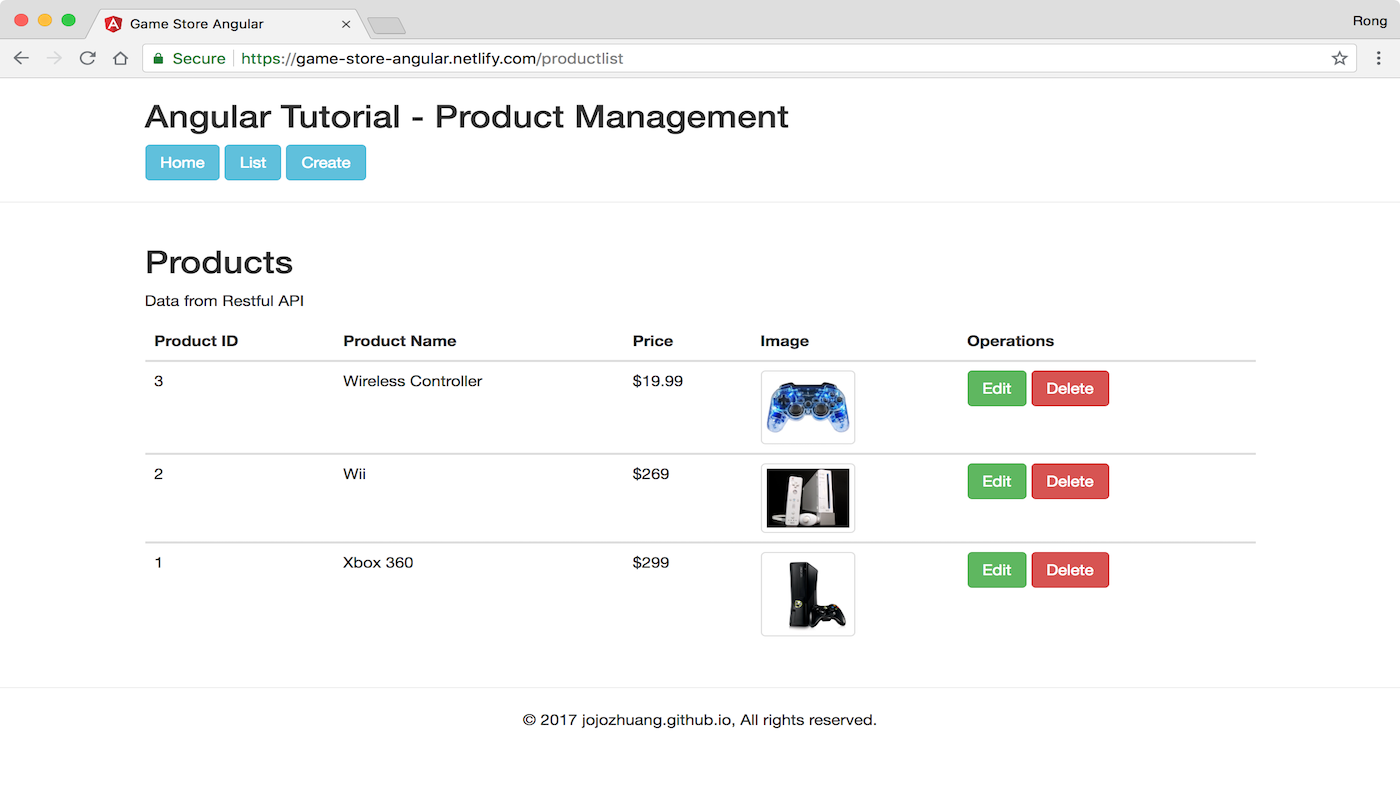Click the red close window button
1400x800 pixels.
point(21,20)
